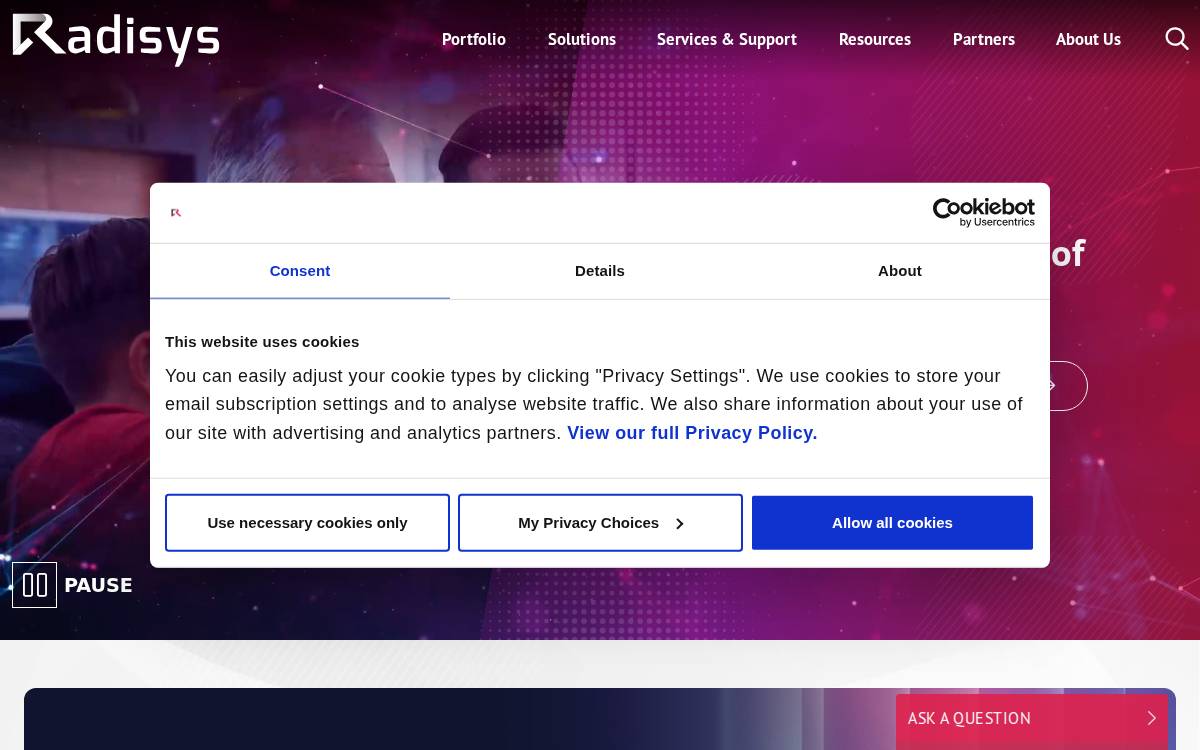The image size is (1200, 750).
Task: Open View our full Privacy Policy link
Action: pyautogui.click(x=692, y=433)
